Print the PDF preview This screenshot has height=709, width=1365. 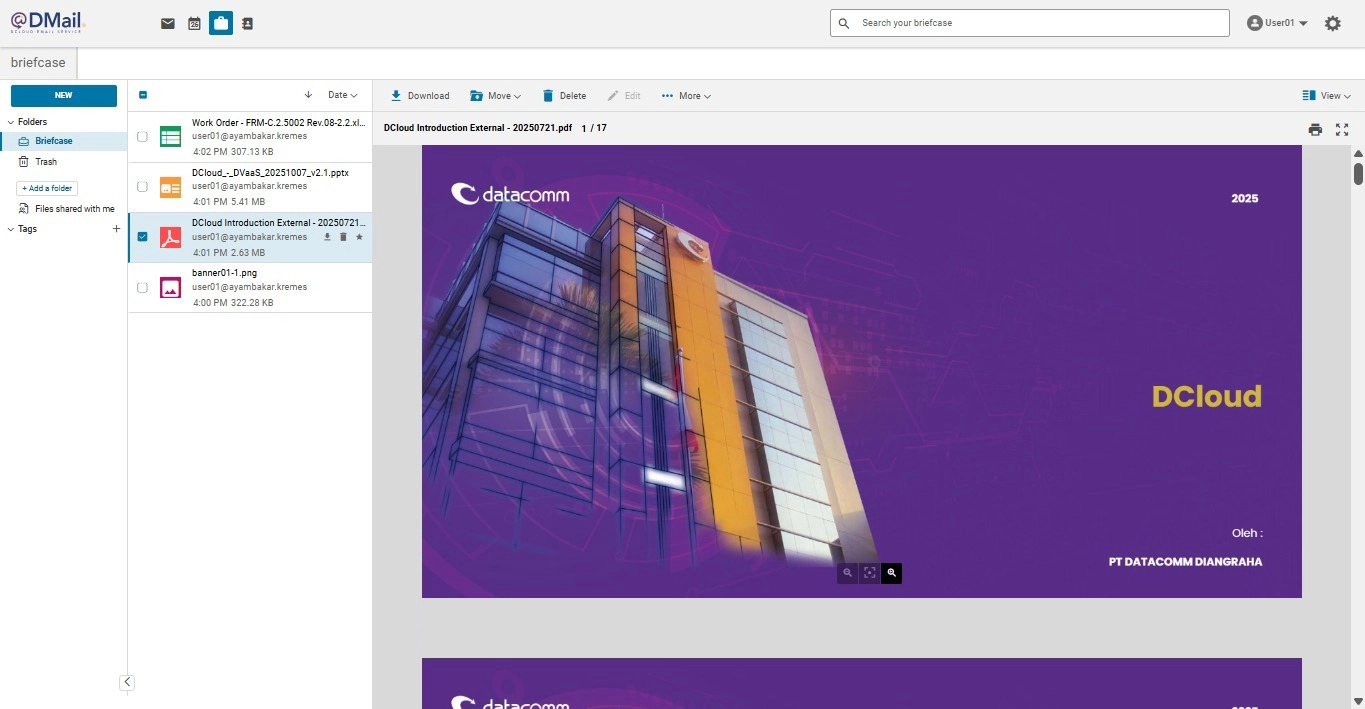(x=1315, y=129)
